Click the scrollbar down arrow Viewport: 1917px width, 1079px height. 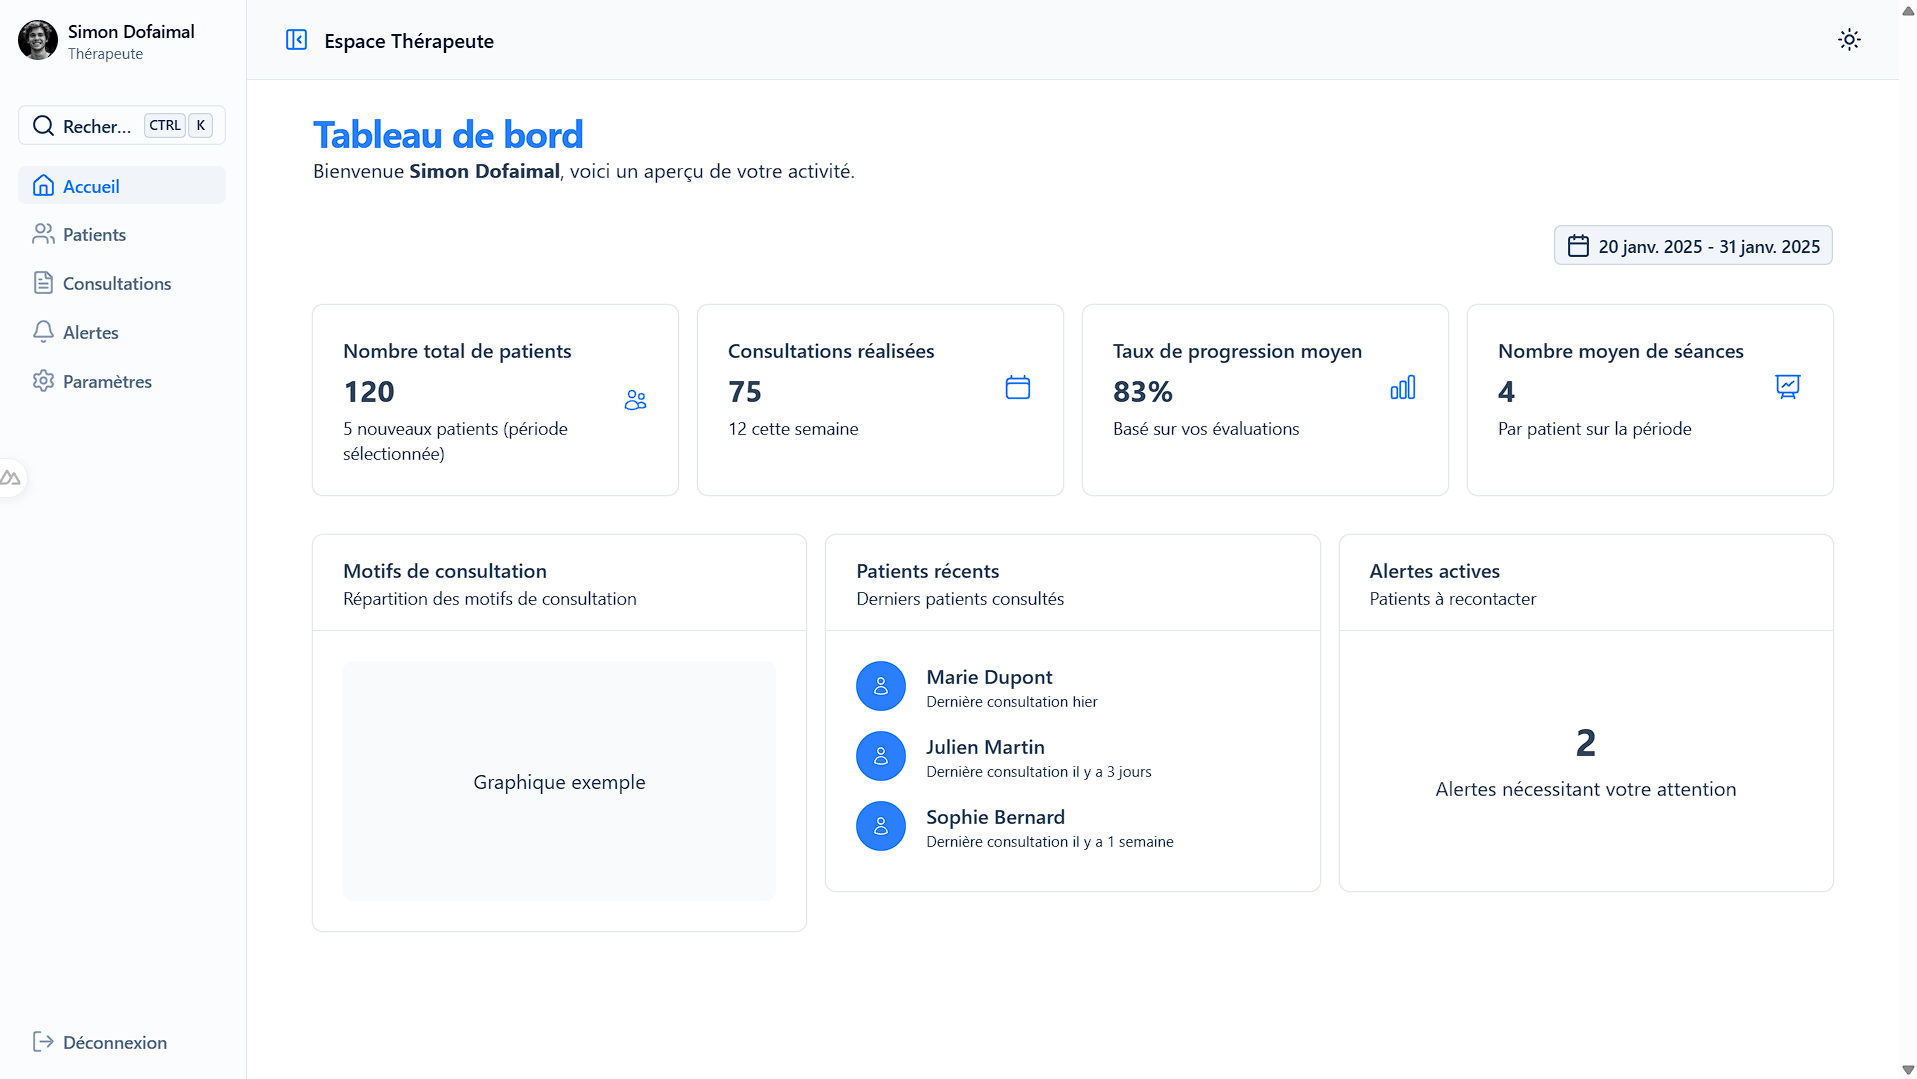(x=1908, y=1070)
